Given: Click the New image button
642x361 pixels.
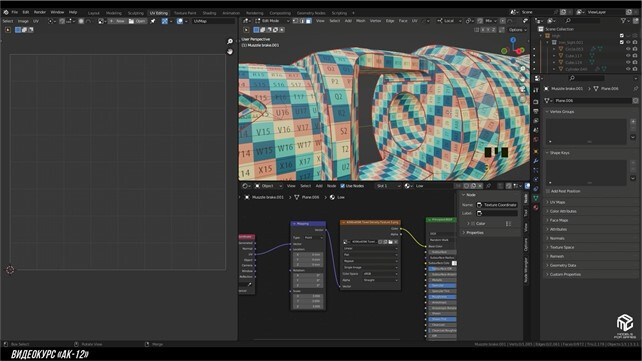Looking at the screenshot, I should pyautogui.click(x=118, y=21).
